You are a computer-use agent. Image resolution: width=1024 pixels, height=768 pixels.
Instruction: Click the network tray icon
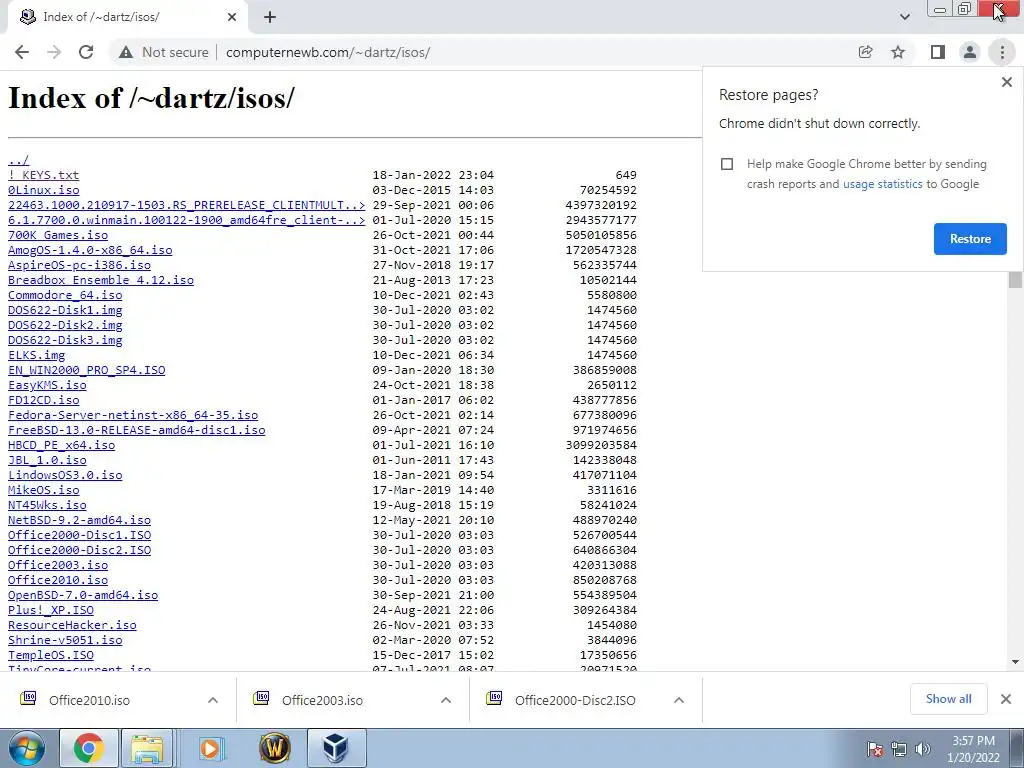(x=899, y=749)
